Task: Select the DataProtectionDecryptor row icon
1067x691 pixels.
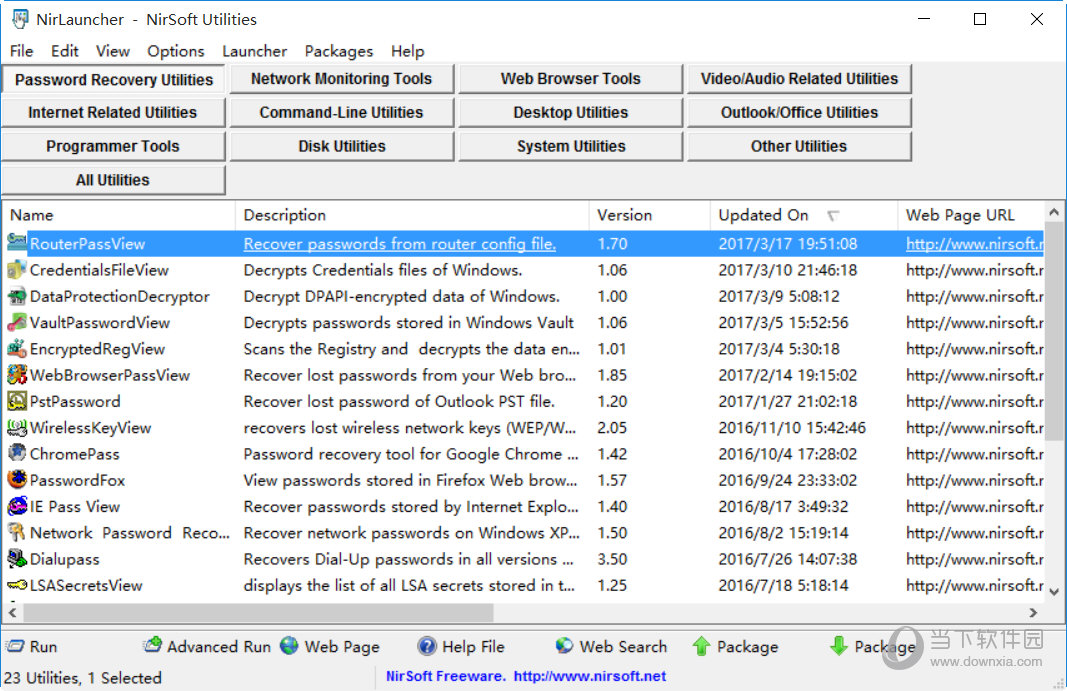Action: [17, 296]
